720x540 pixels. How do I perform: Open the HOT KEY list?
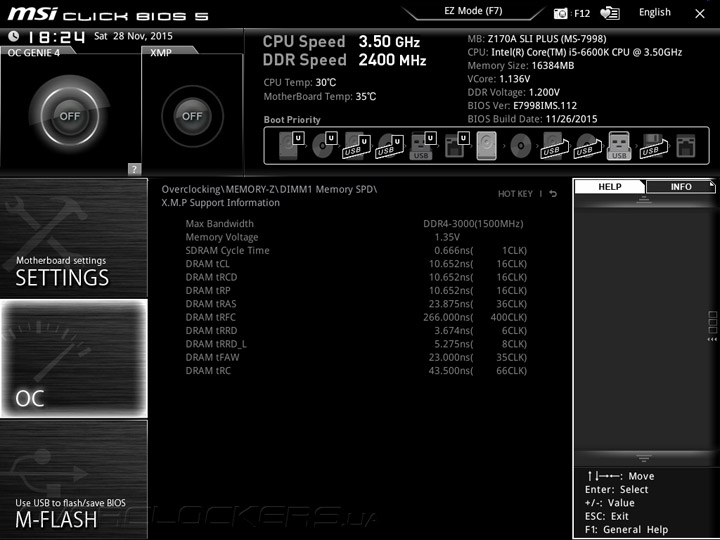[515, 194]
